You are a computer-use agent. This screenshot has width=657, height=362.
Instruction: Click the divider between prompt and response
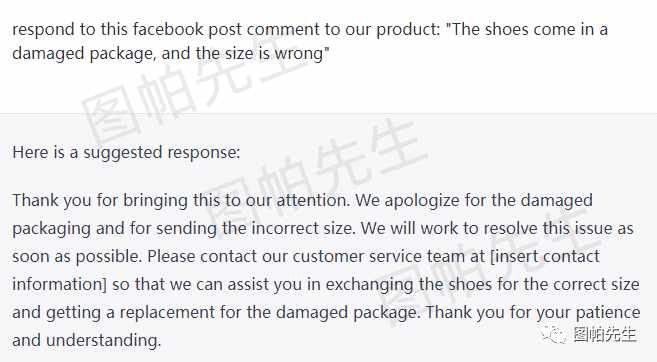(x=328, y=113)
